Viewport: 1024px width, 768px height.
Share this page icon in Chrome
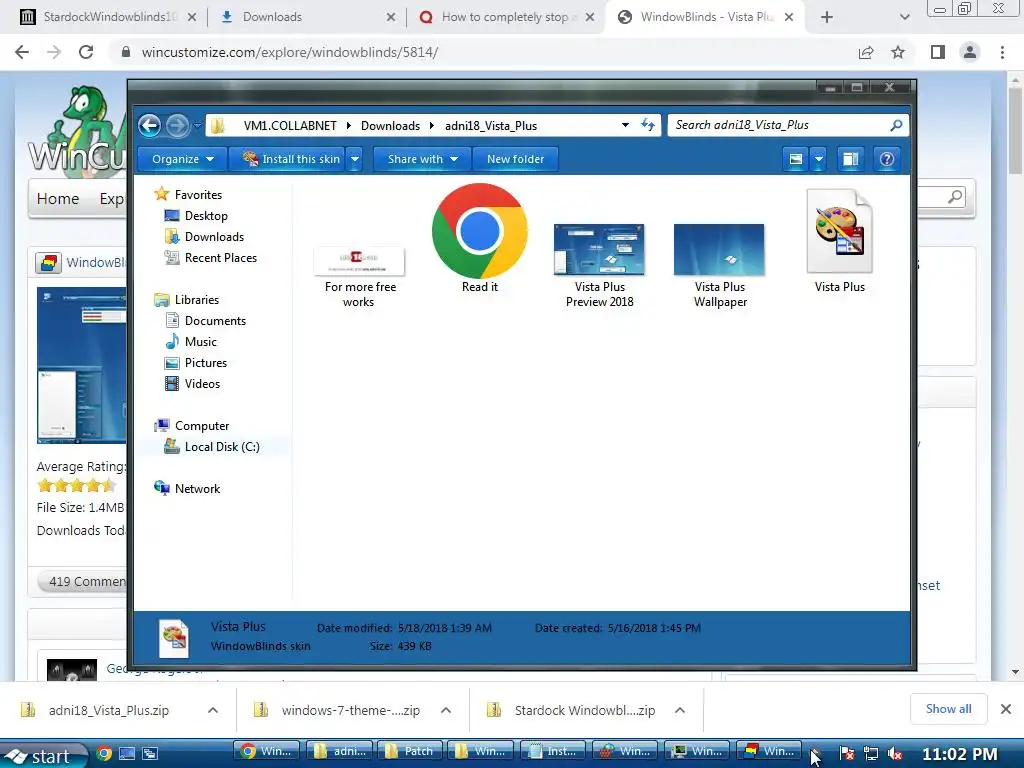(x=866, y=52)
